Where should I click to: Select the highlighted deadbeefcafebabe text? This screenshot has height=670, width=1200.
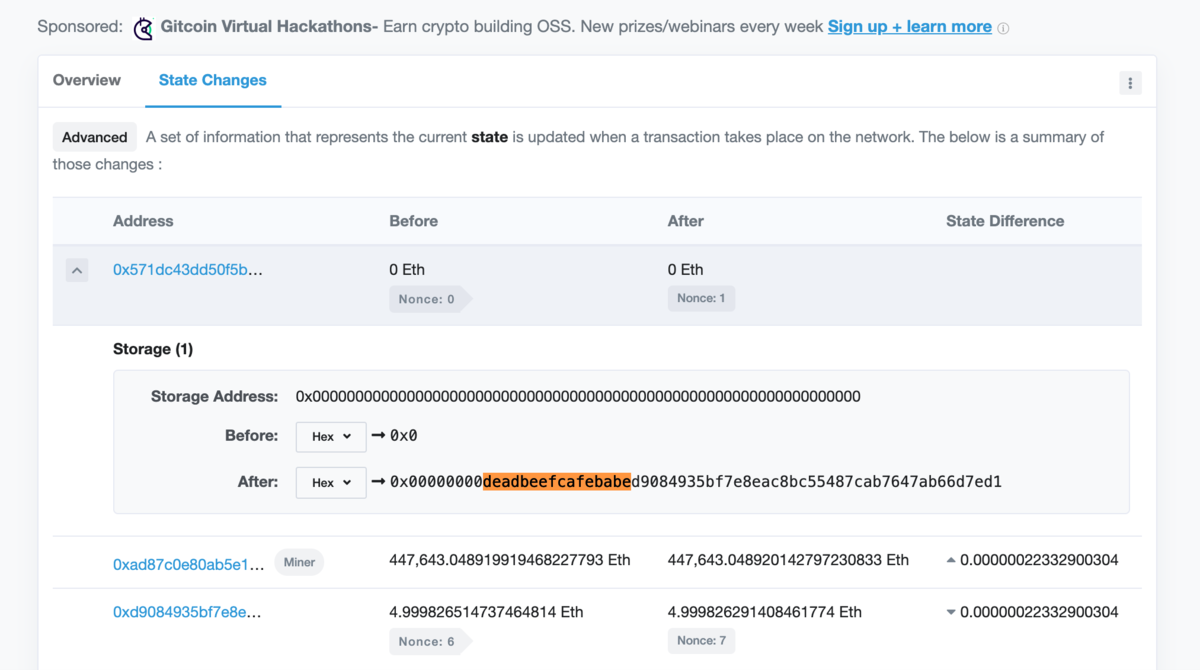[x=557, y=481]
